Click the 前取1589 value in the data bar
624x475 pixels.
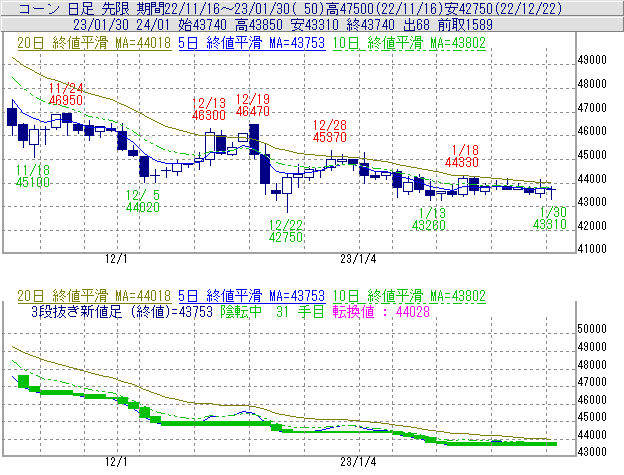pyautogui.click(x=465, y=25)
